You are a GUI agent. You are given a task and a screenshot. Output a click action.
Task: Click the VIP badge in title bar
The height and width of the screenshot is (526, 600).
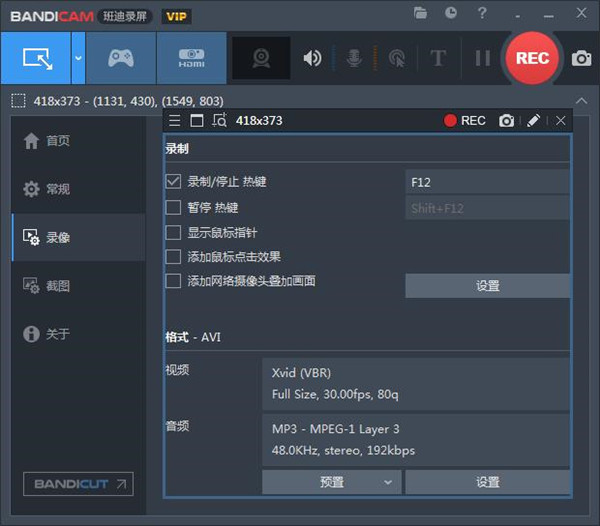coord(176,16)
